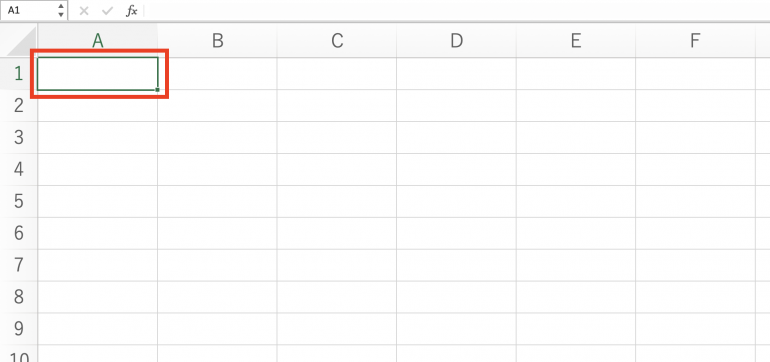The width and height of the screenshot is (770, 362).
Task: Click the confirm checkmark icon in formula bar
Action: pyautogui.click(x=107, y=11)
